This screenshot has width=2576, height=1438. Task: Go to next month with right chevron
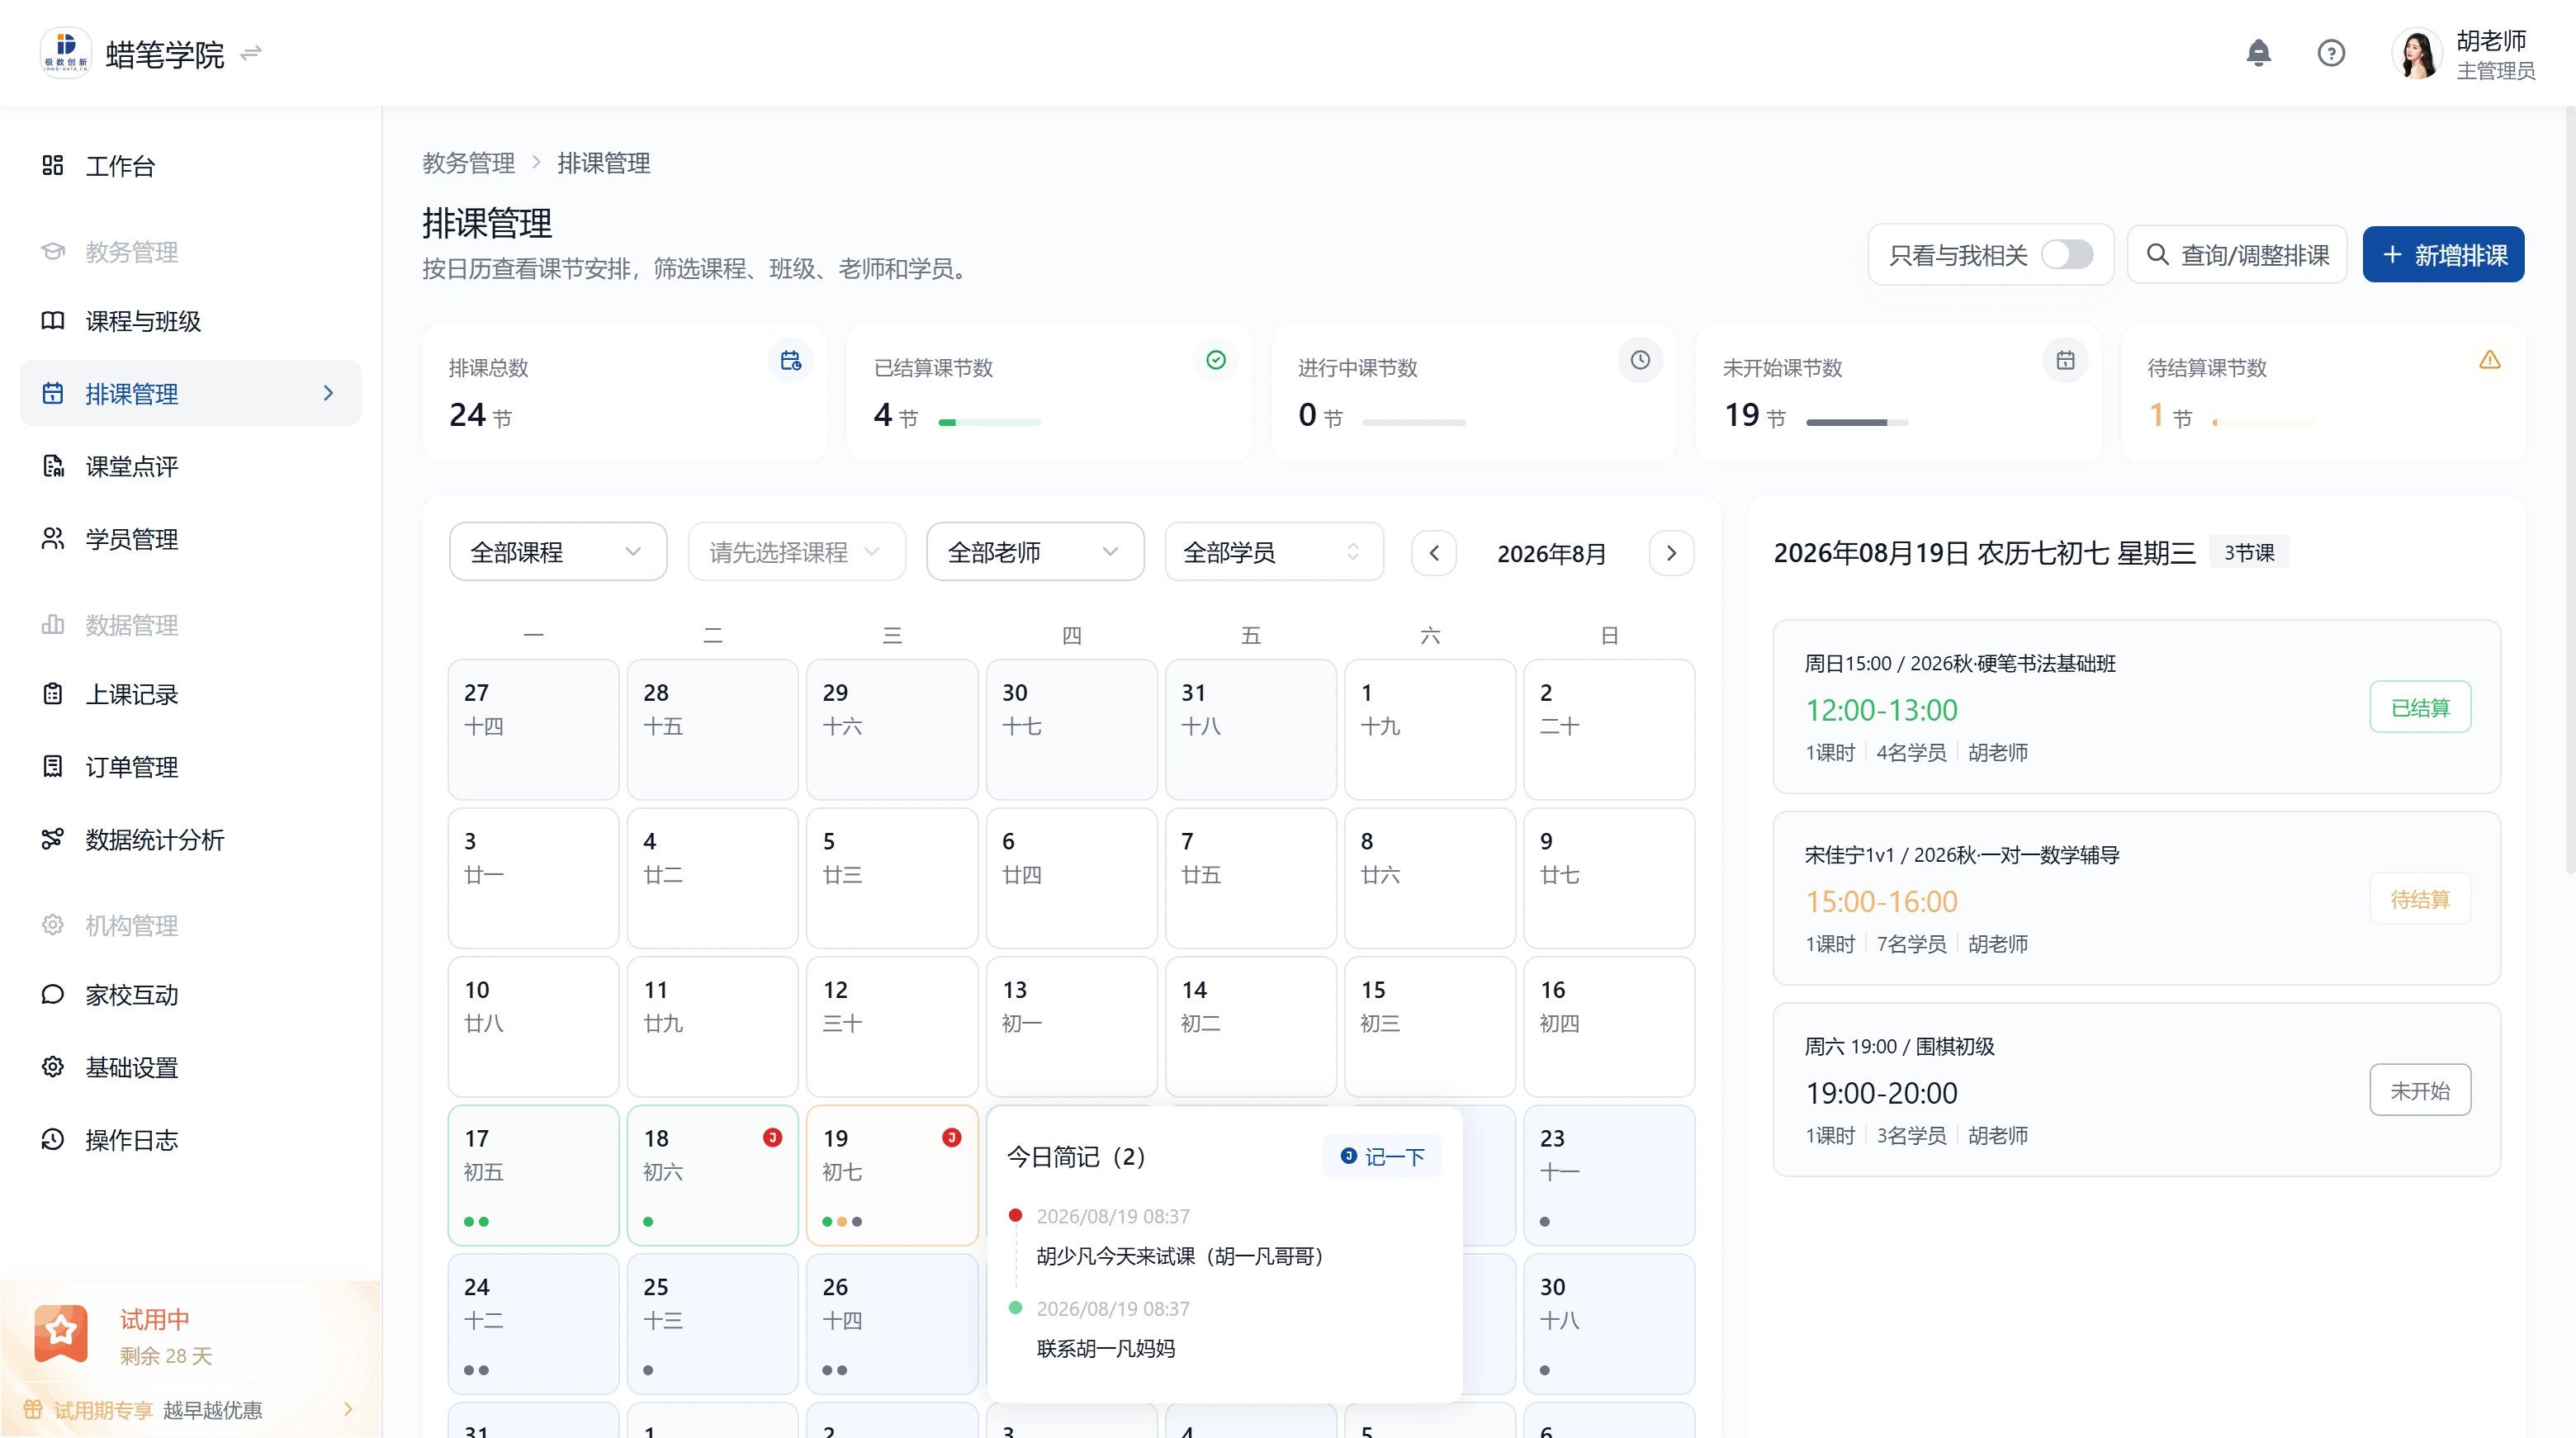(x=1671, y=553)
